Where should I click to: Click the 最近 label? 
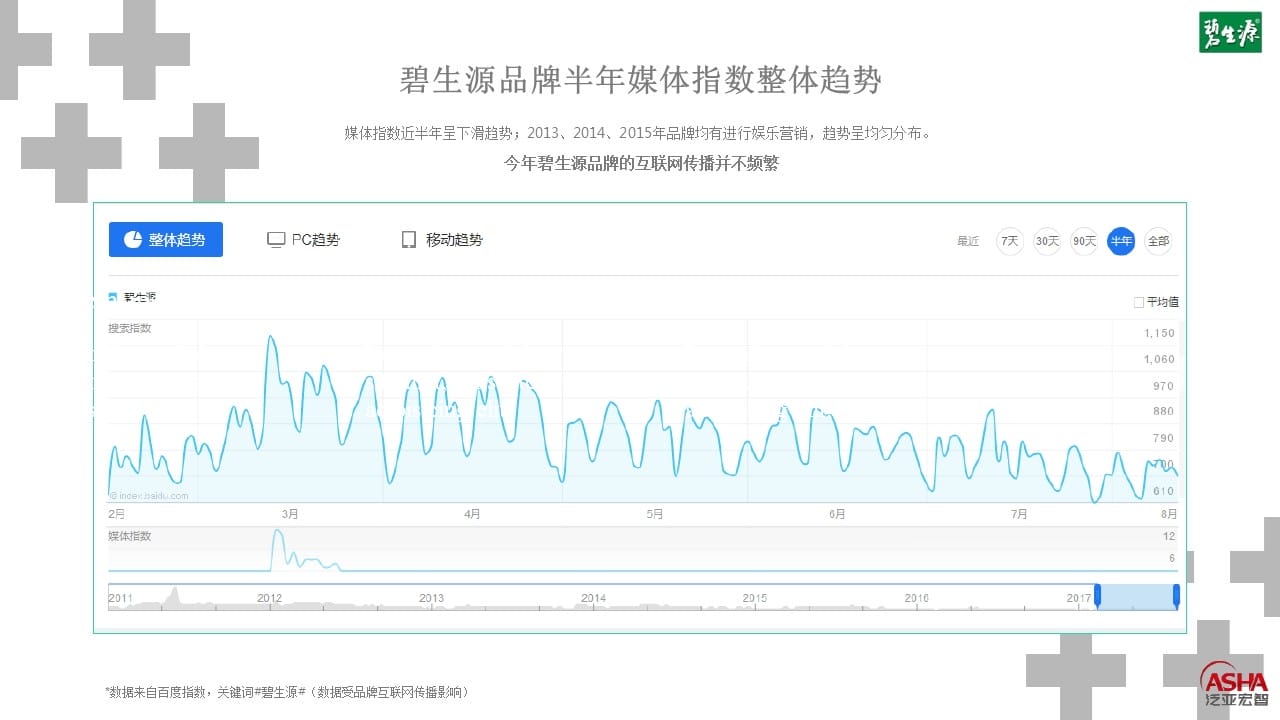pos(968,241)
